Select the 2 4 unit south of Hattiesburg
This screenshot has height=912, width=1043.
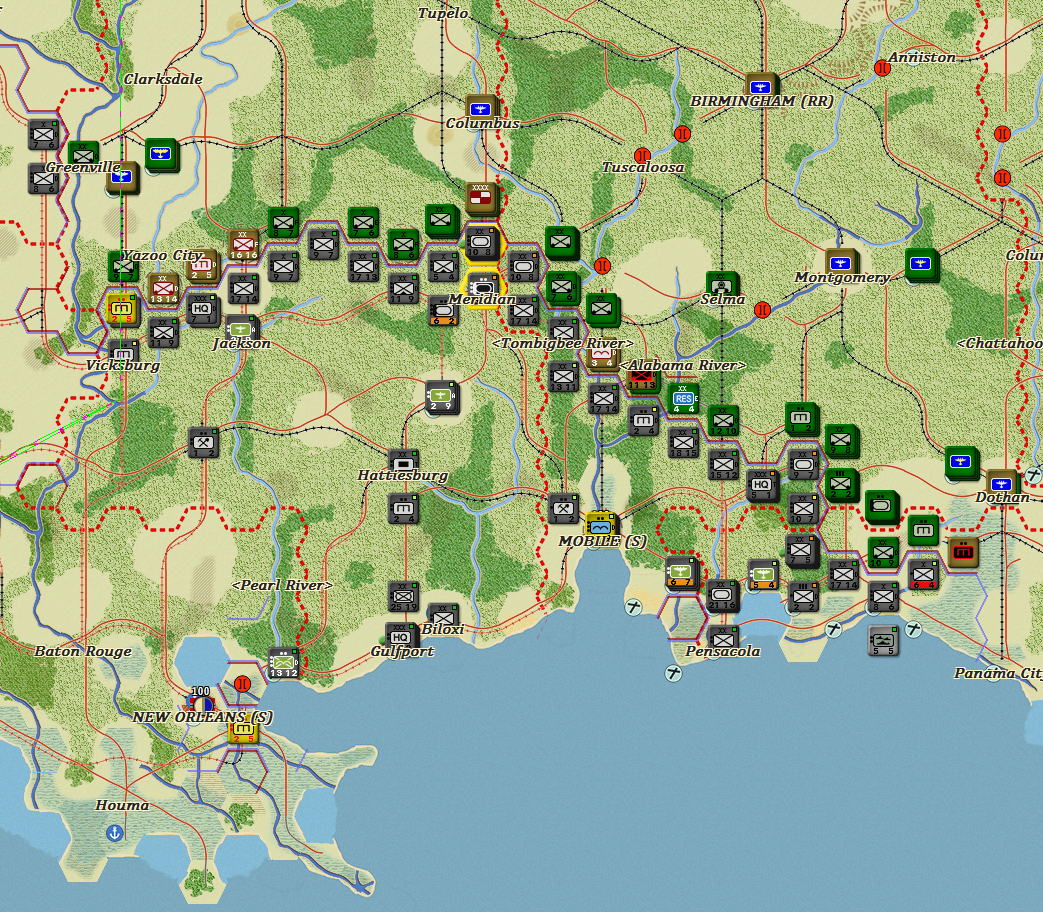pos(403,509)
